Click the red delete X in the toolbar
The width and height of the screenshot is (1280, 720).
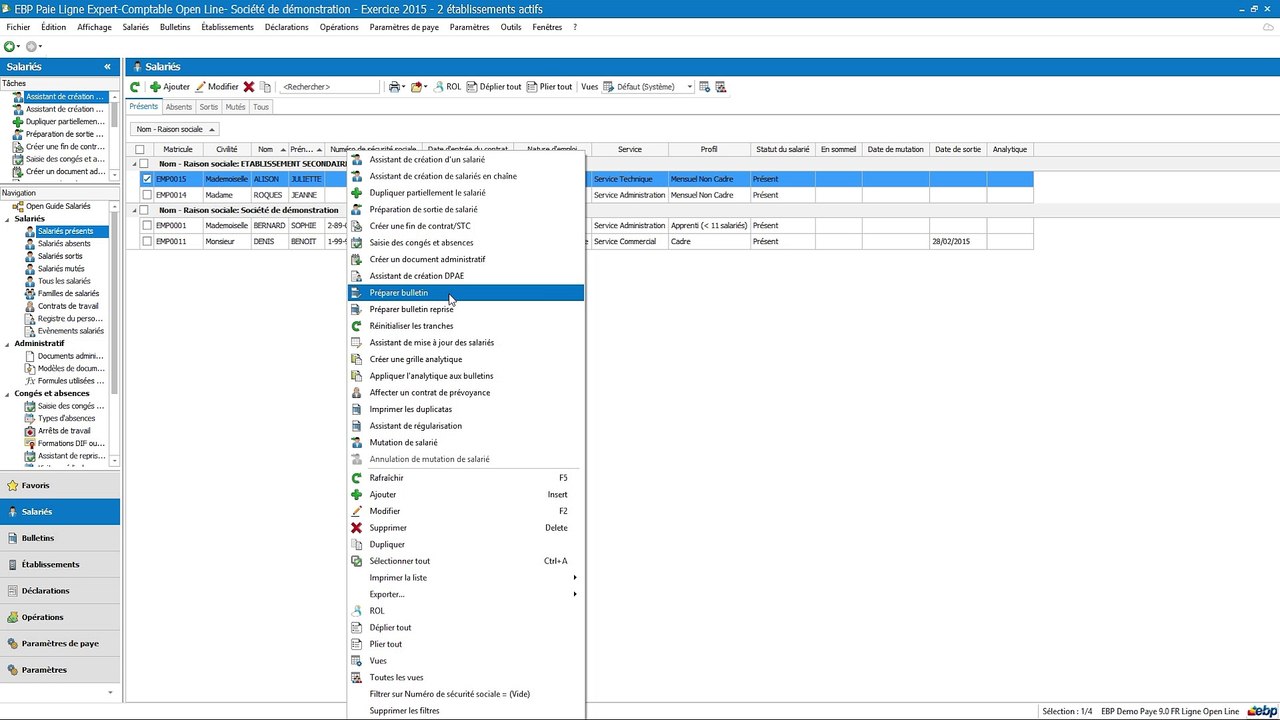click(249, 87)
